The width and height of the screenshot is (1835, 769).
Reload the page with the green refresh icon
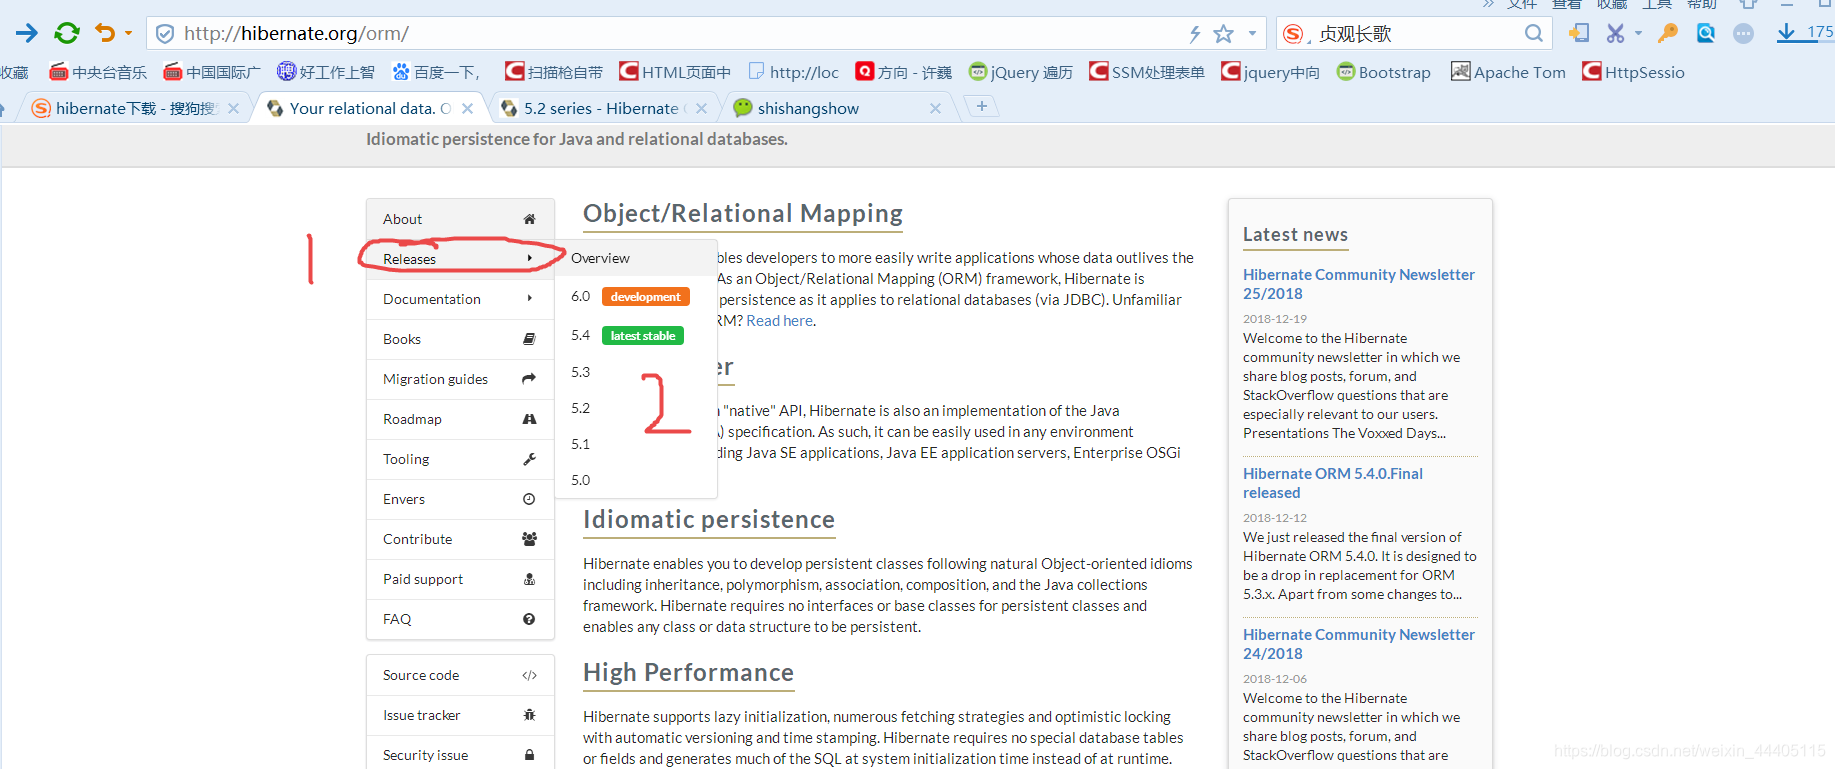[67, 33]
